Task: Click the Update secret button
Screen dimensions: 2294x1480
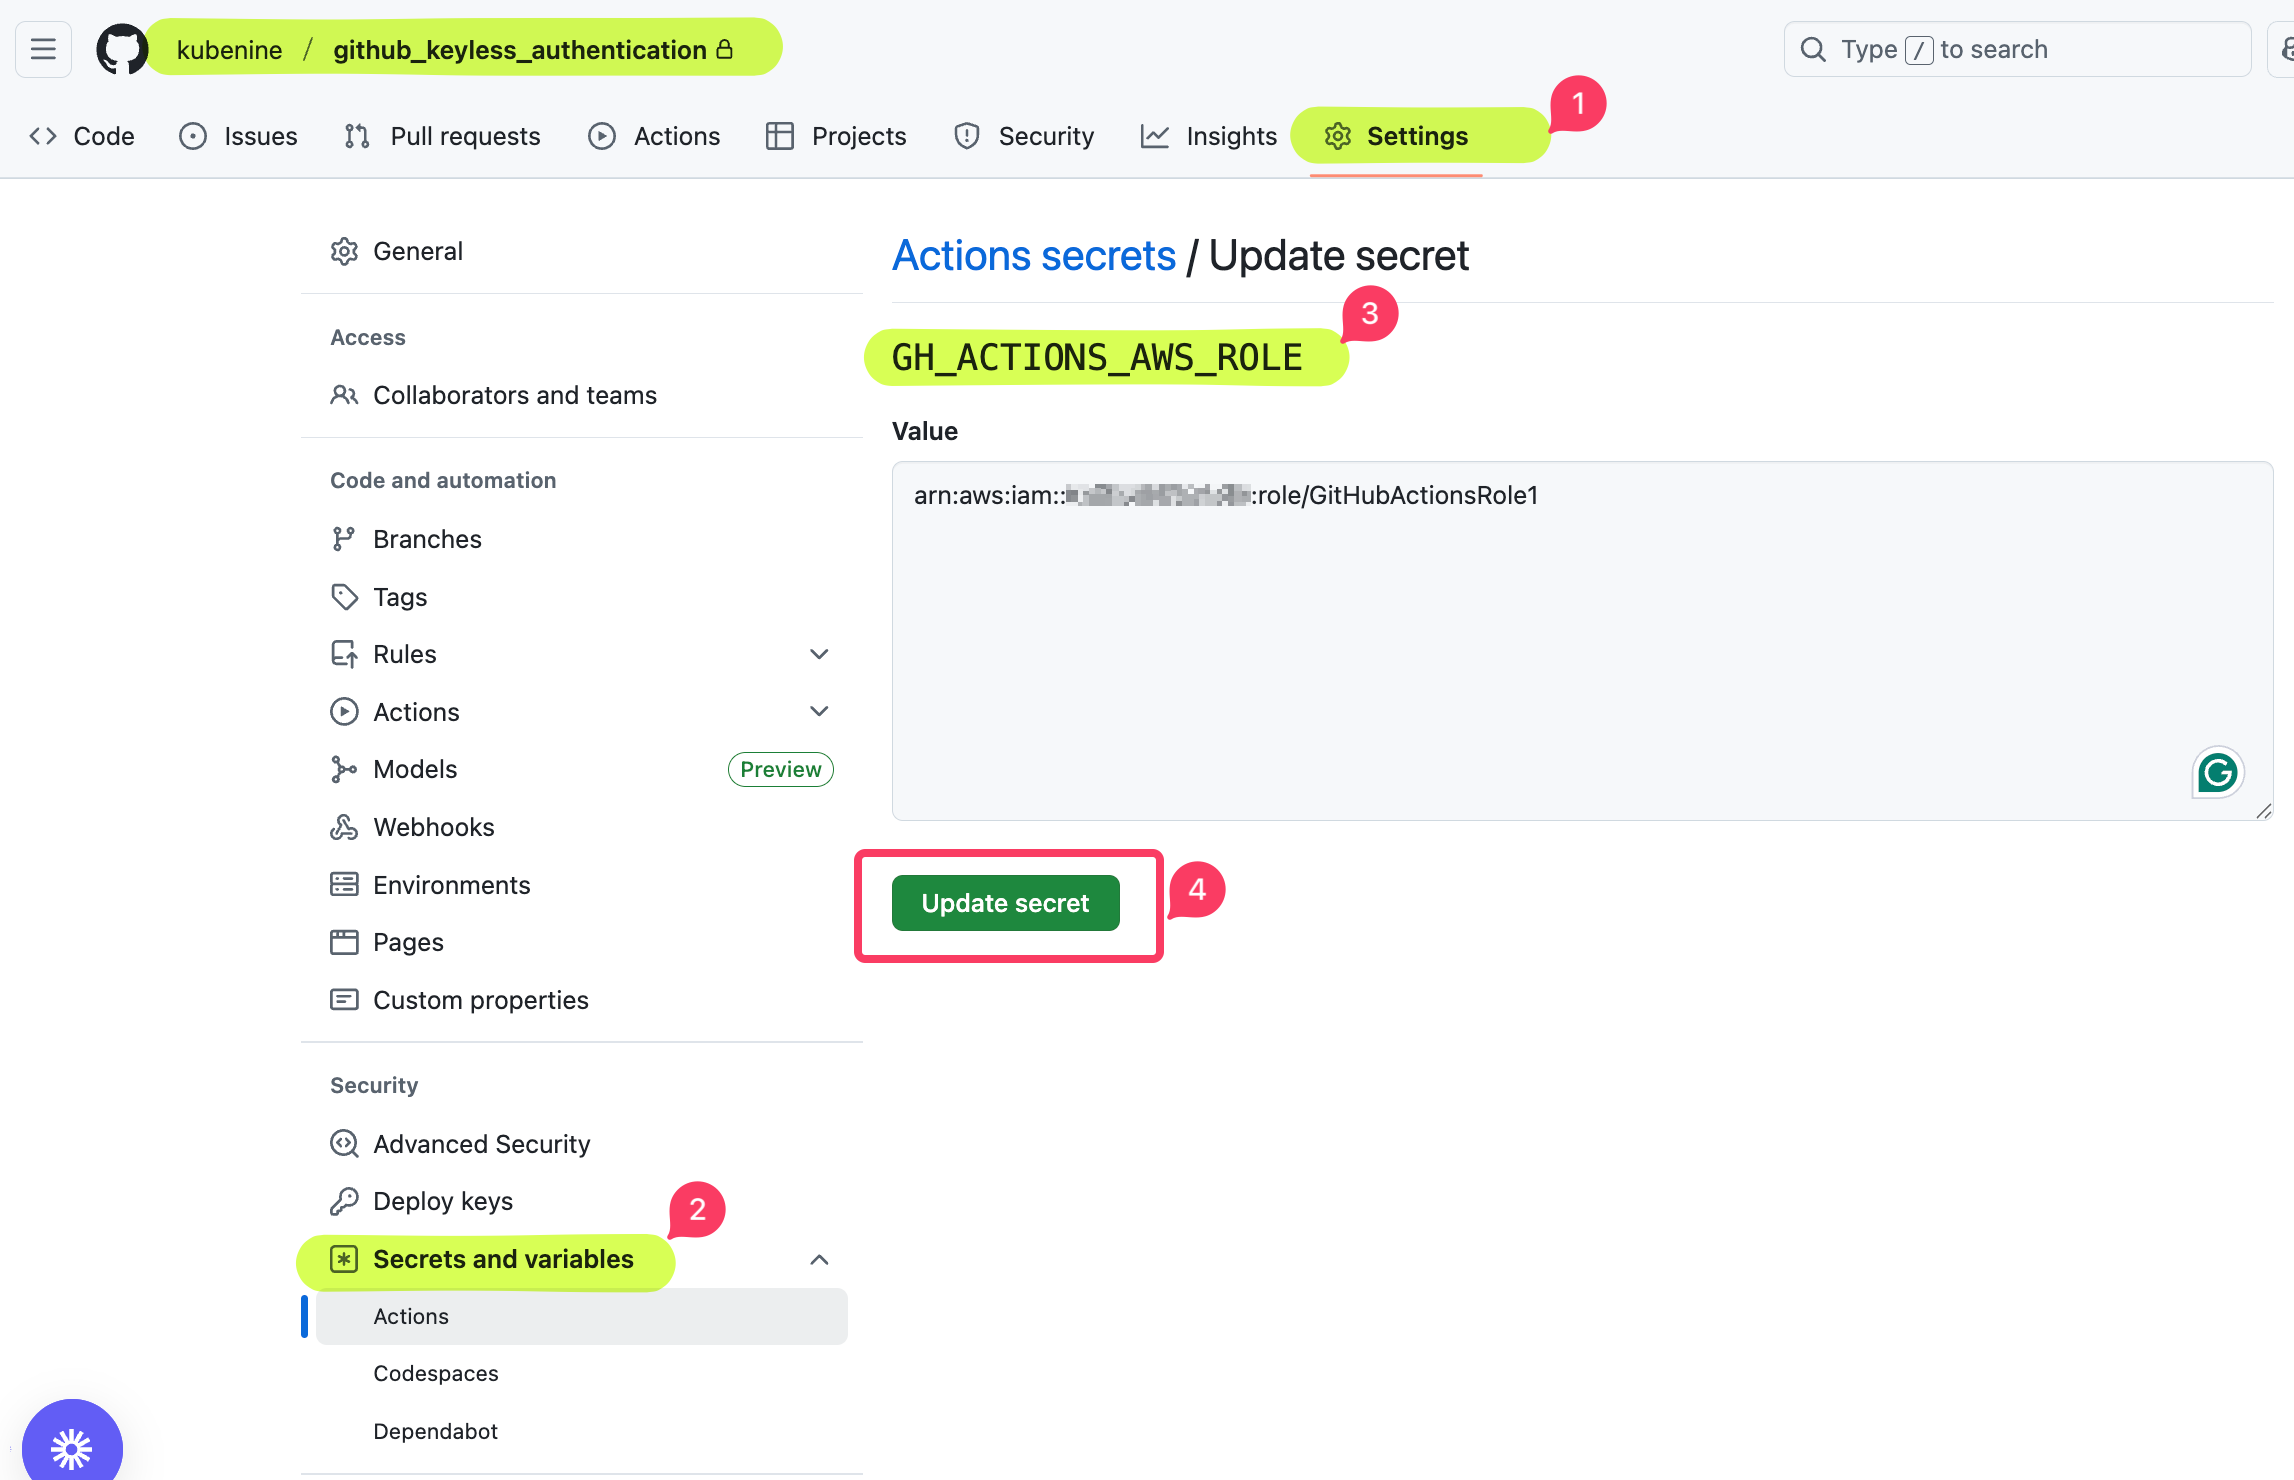Action: click(x=1004, y=903)
